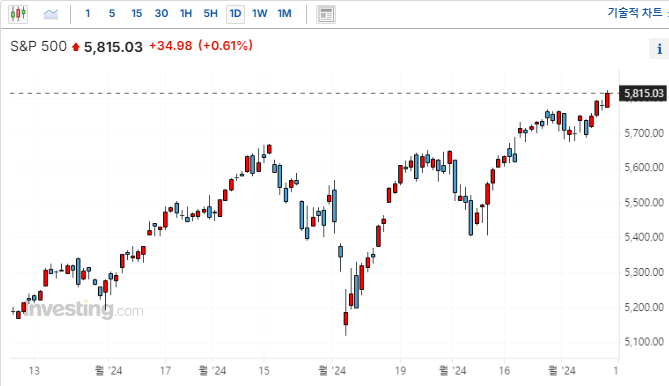Select the active 1D timeframe
The image size is (669, 386).
coord(235,14)
